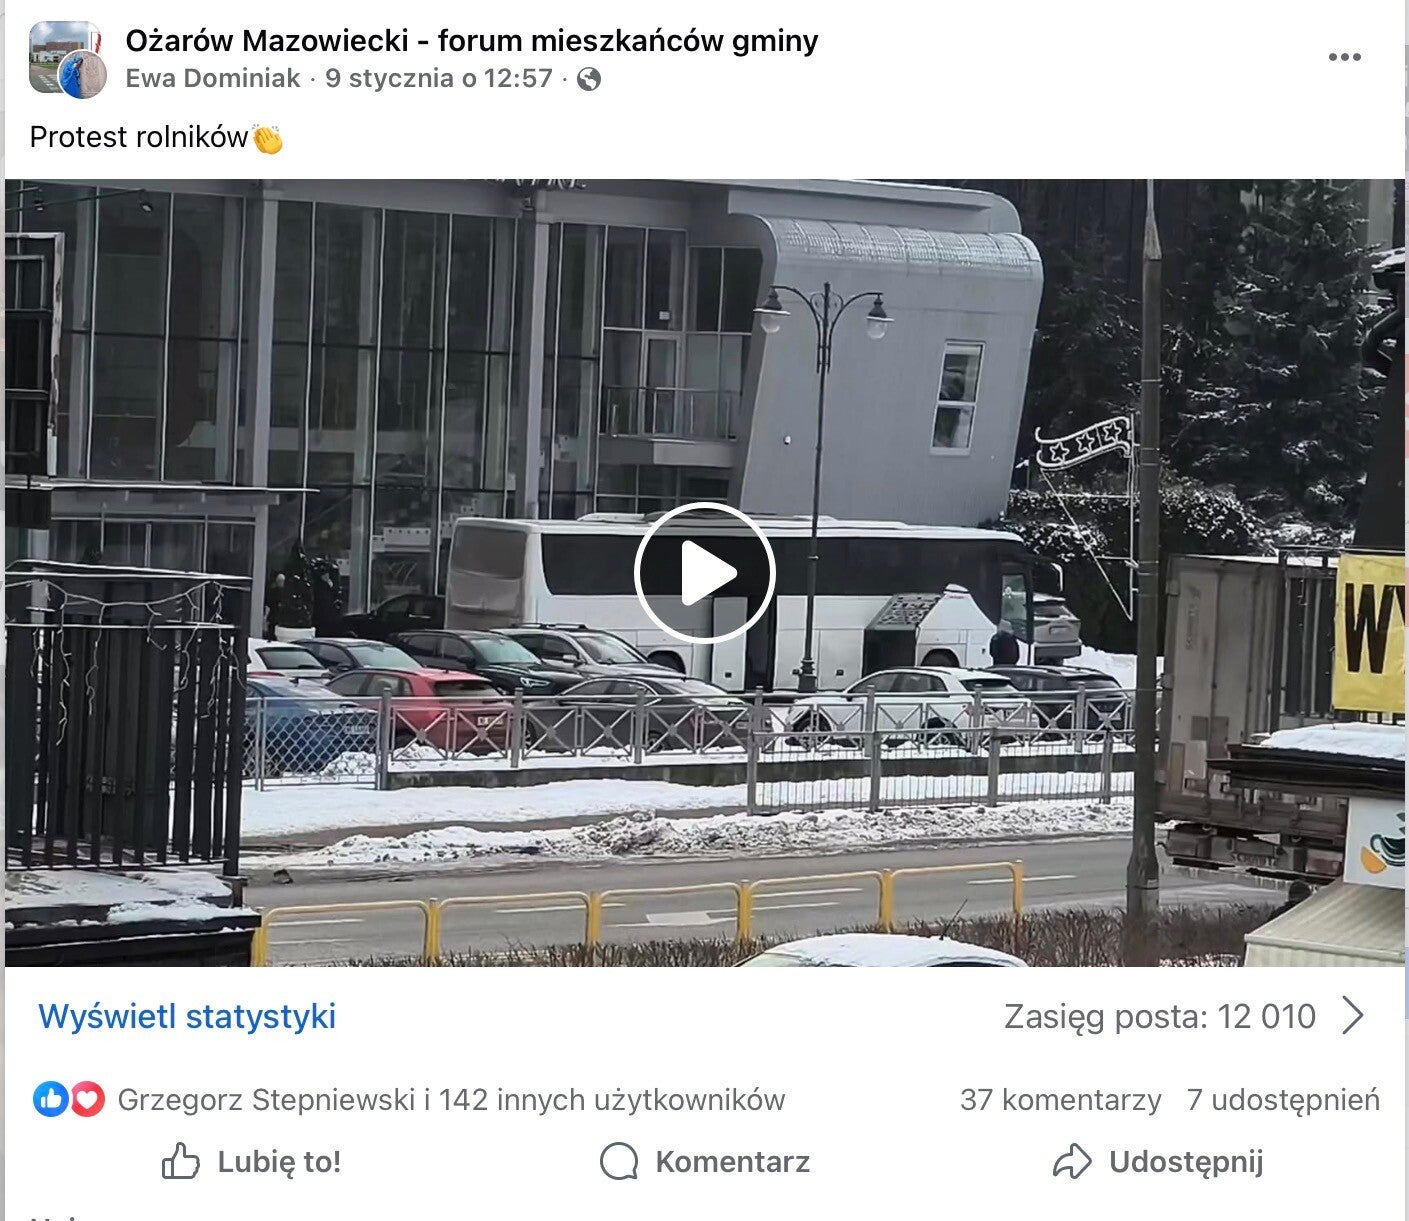Open the three-dot post options menu
Viewport: 1409px width, 1221px height.
click(x=1344, y=57)
